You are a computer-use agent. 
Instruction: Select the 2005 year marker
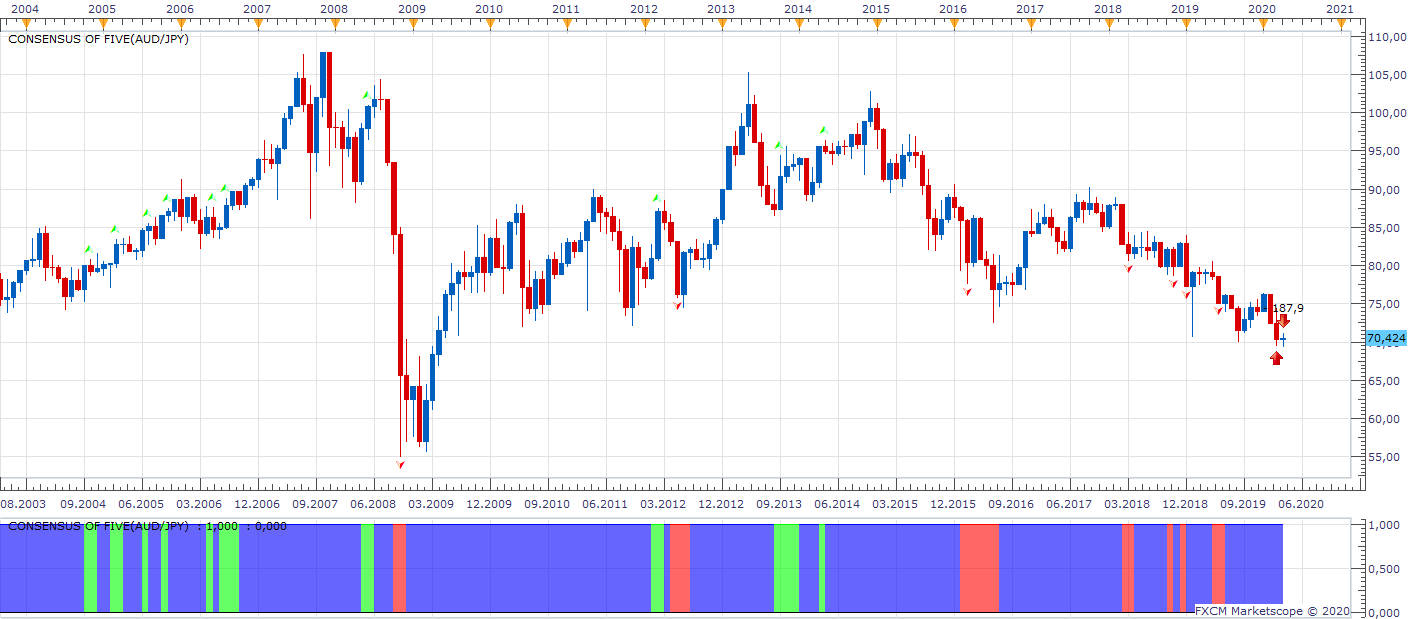(101, 8)
